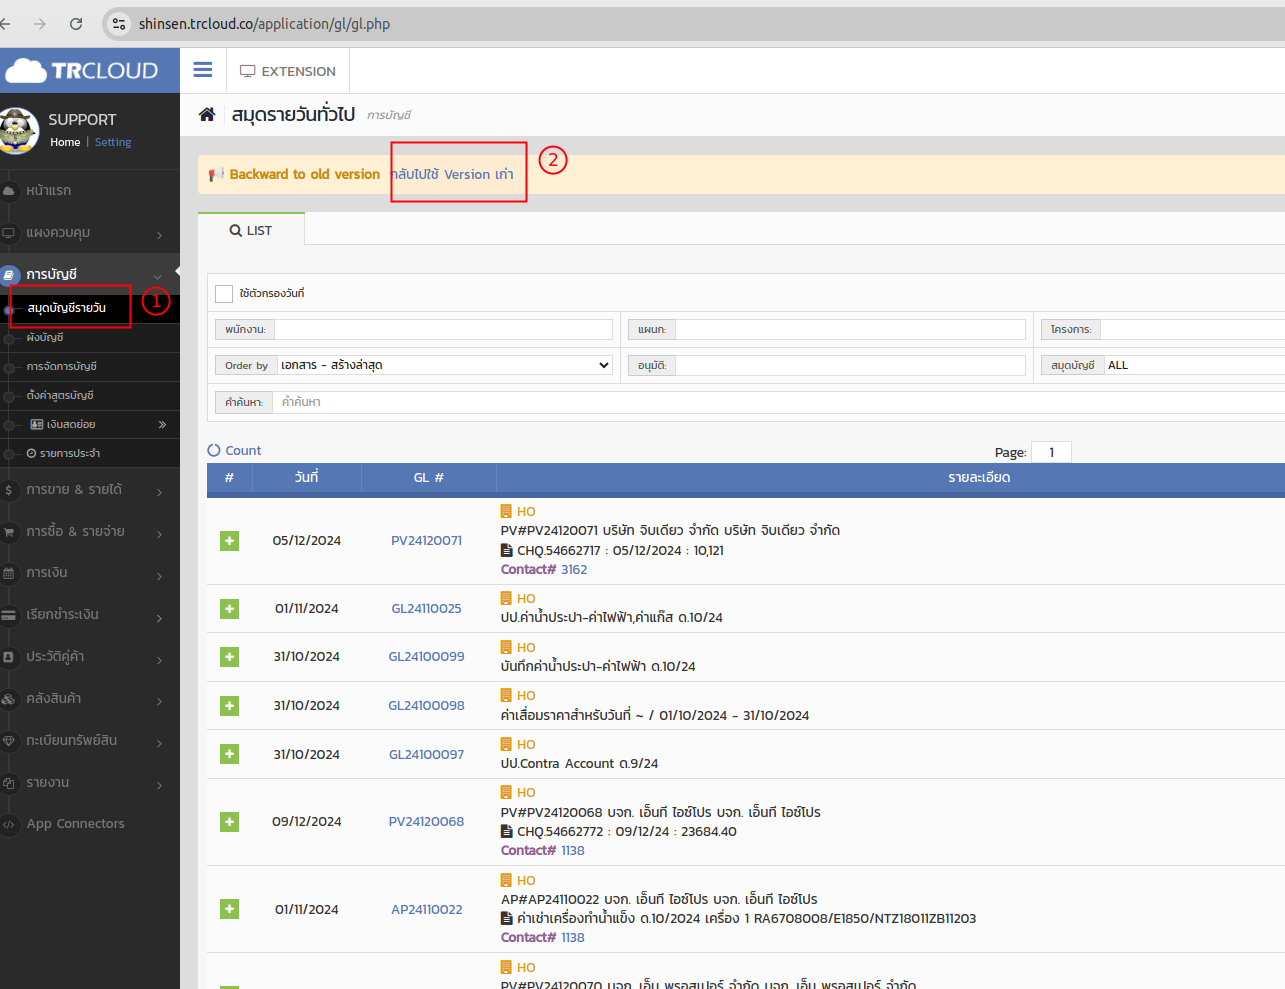The height and width of the screenshot is (989, 1285).
Task: Click cheque file icon for CHQ.54662772
Action: pos(507,831)
